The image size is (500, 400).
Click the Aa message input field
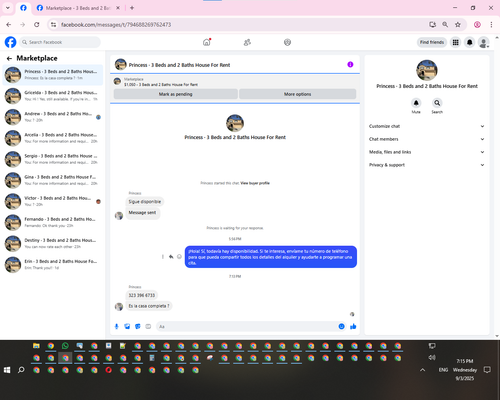click(x=247, y=326)
